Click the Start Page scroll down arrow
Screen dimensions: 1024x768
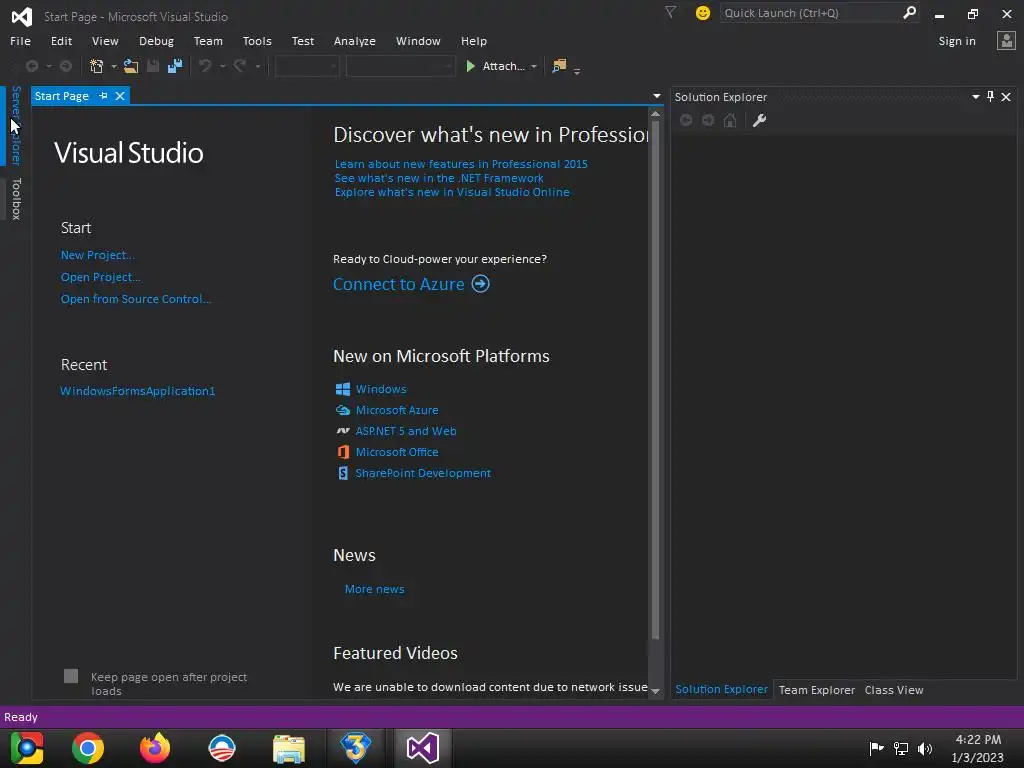pos(656,691)
